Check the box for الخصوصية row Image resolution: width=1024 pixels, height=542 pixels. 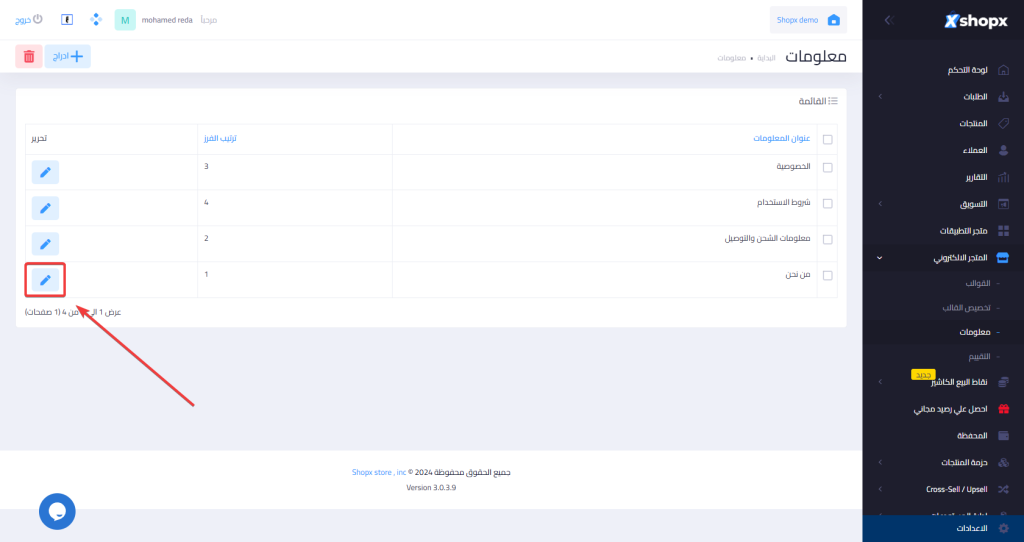pyautogui.click(x=827, y=167)
